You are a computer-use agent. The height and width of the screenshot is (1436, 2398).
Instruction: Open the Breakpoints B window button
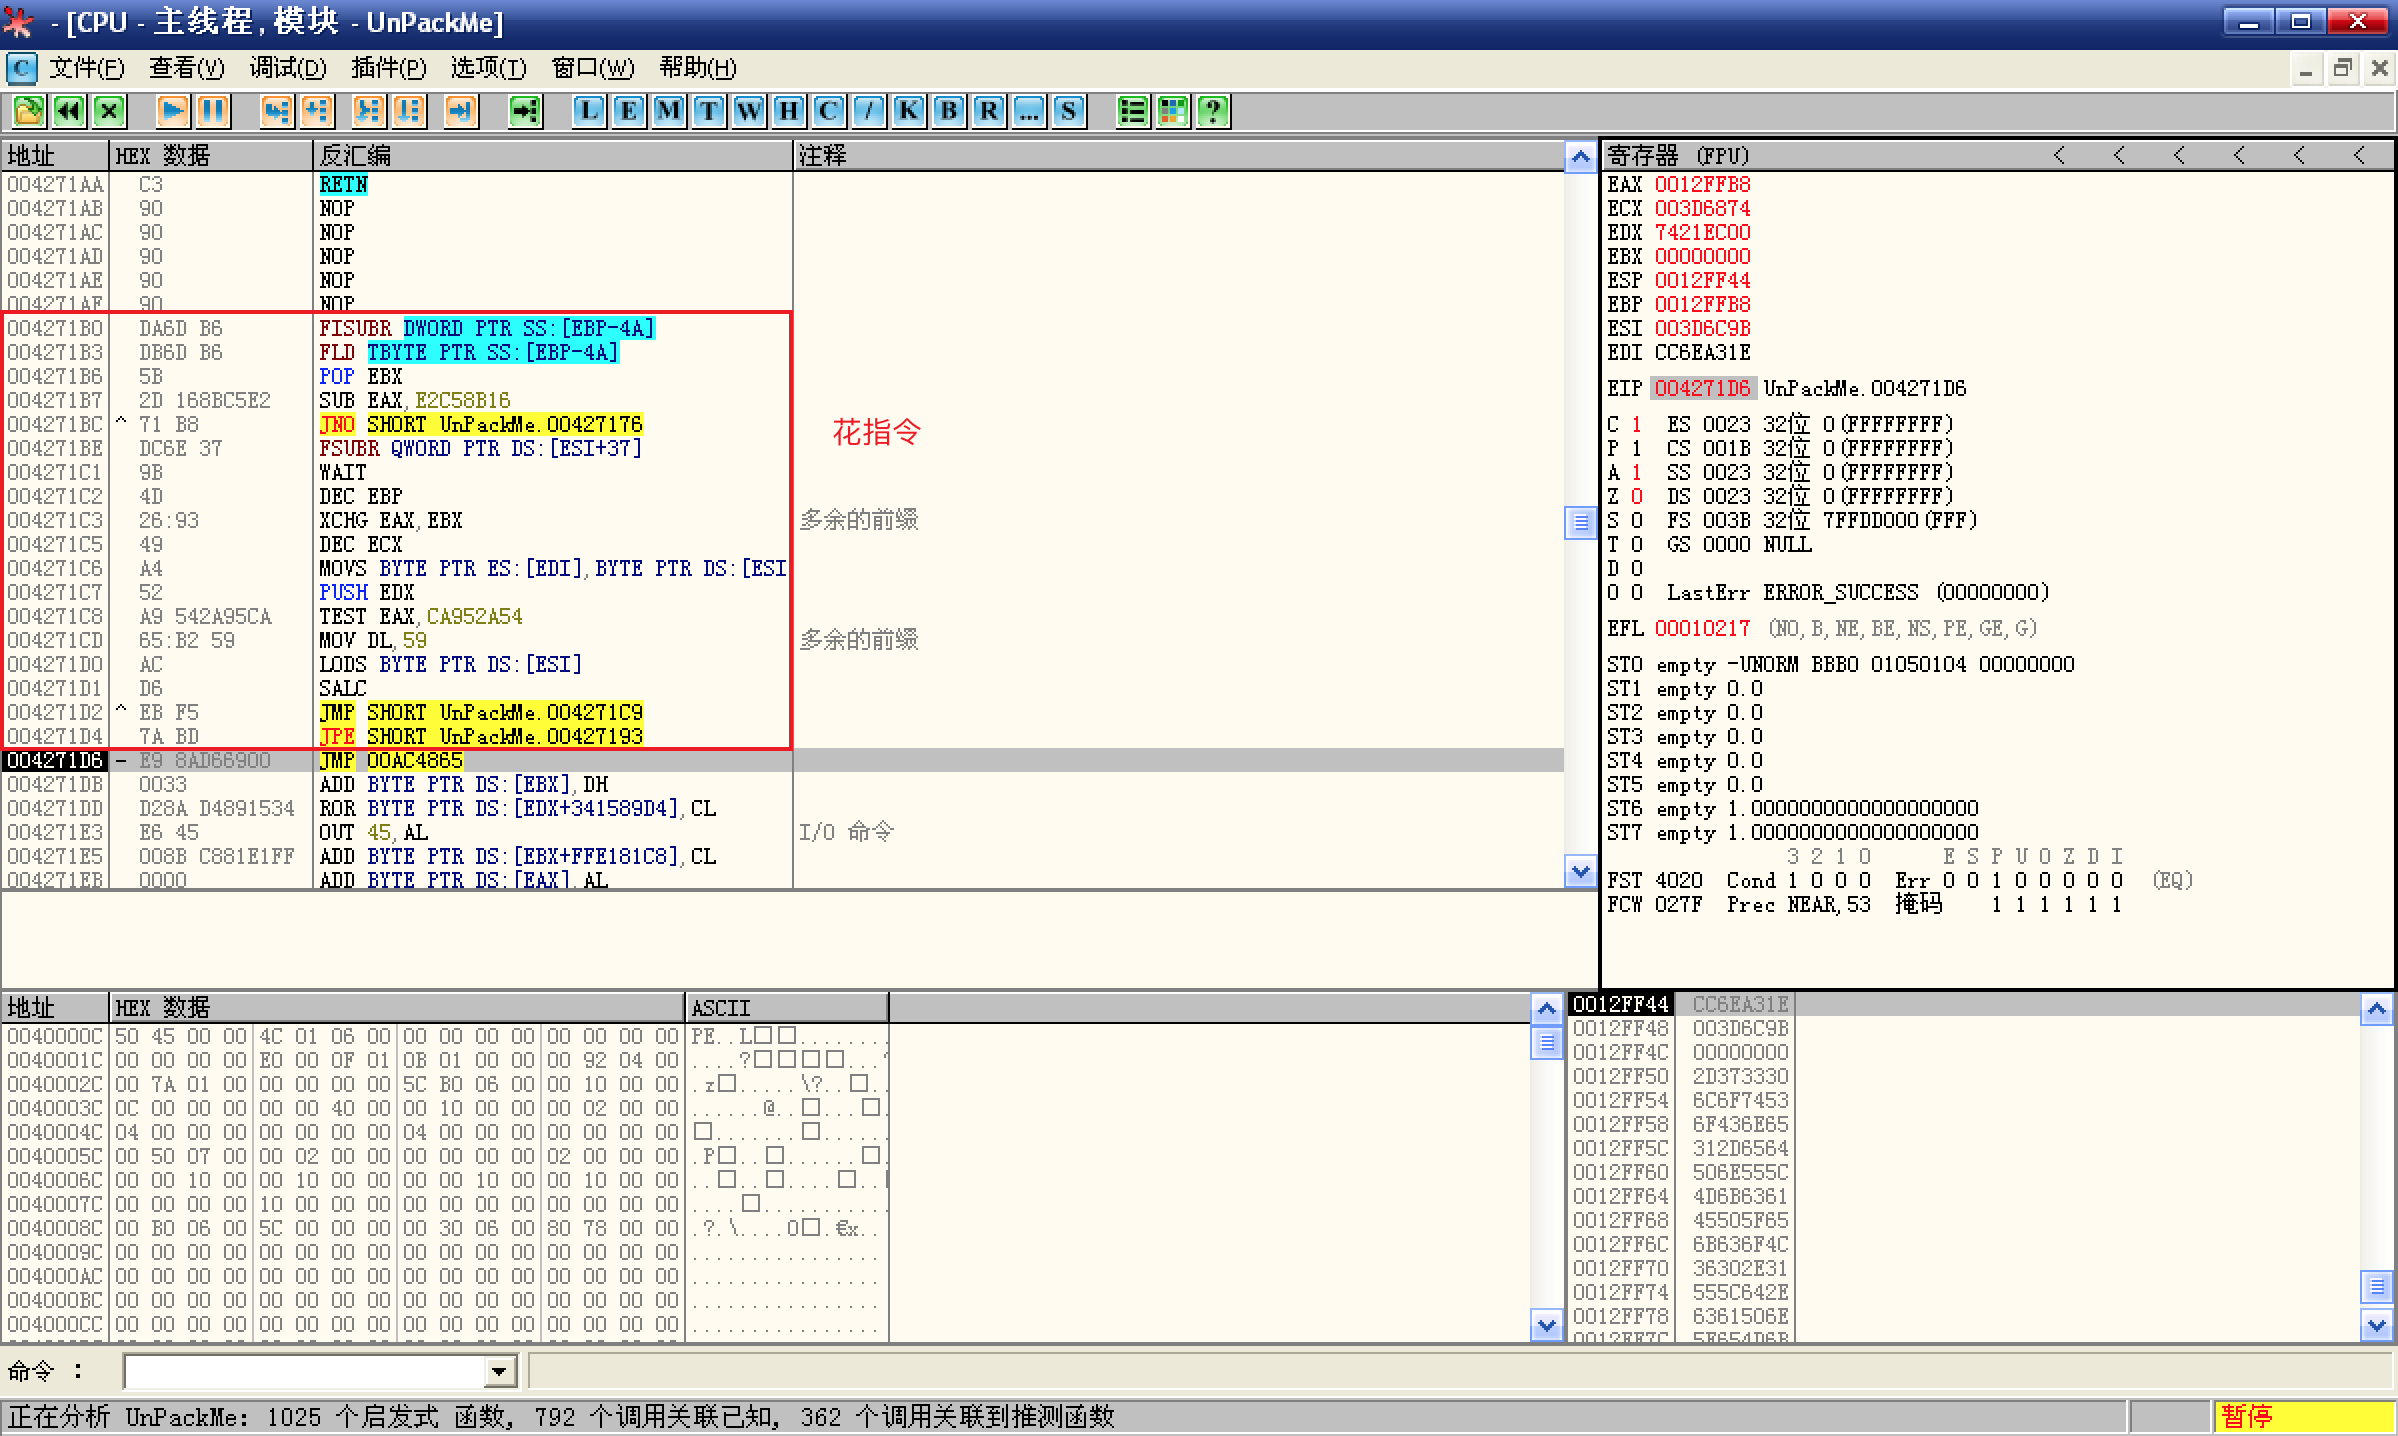(948, 110)
